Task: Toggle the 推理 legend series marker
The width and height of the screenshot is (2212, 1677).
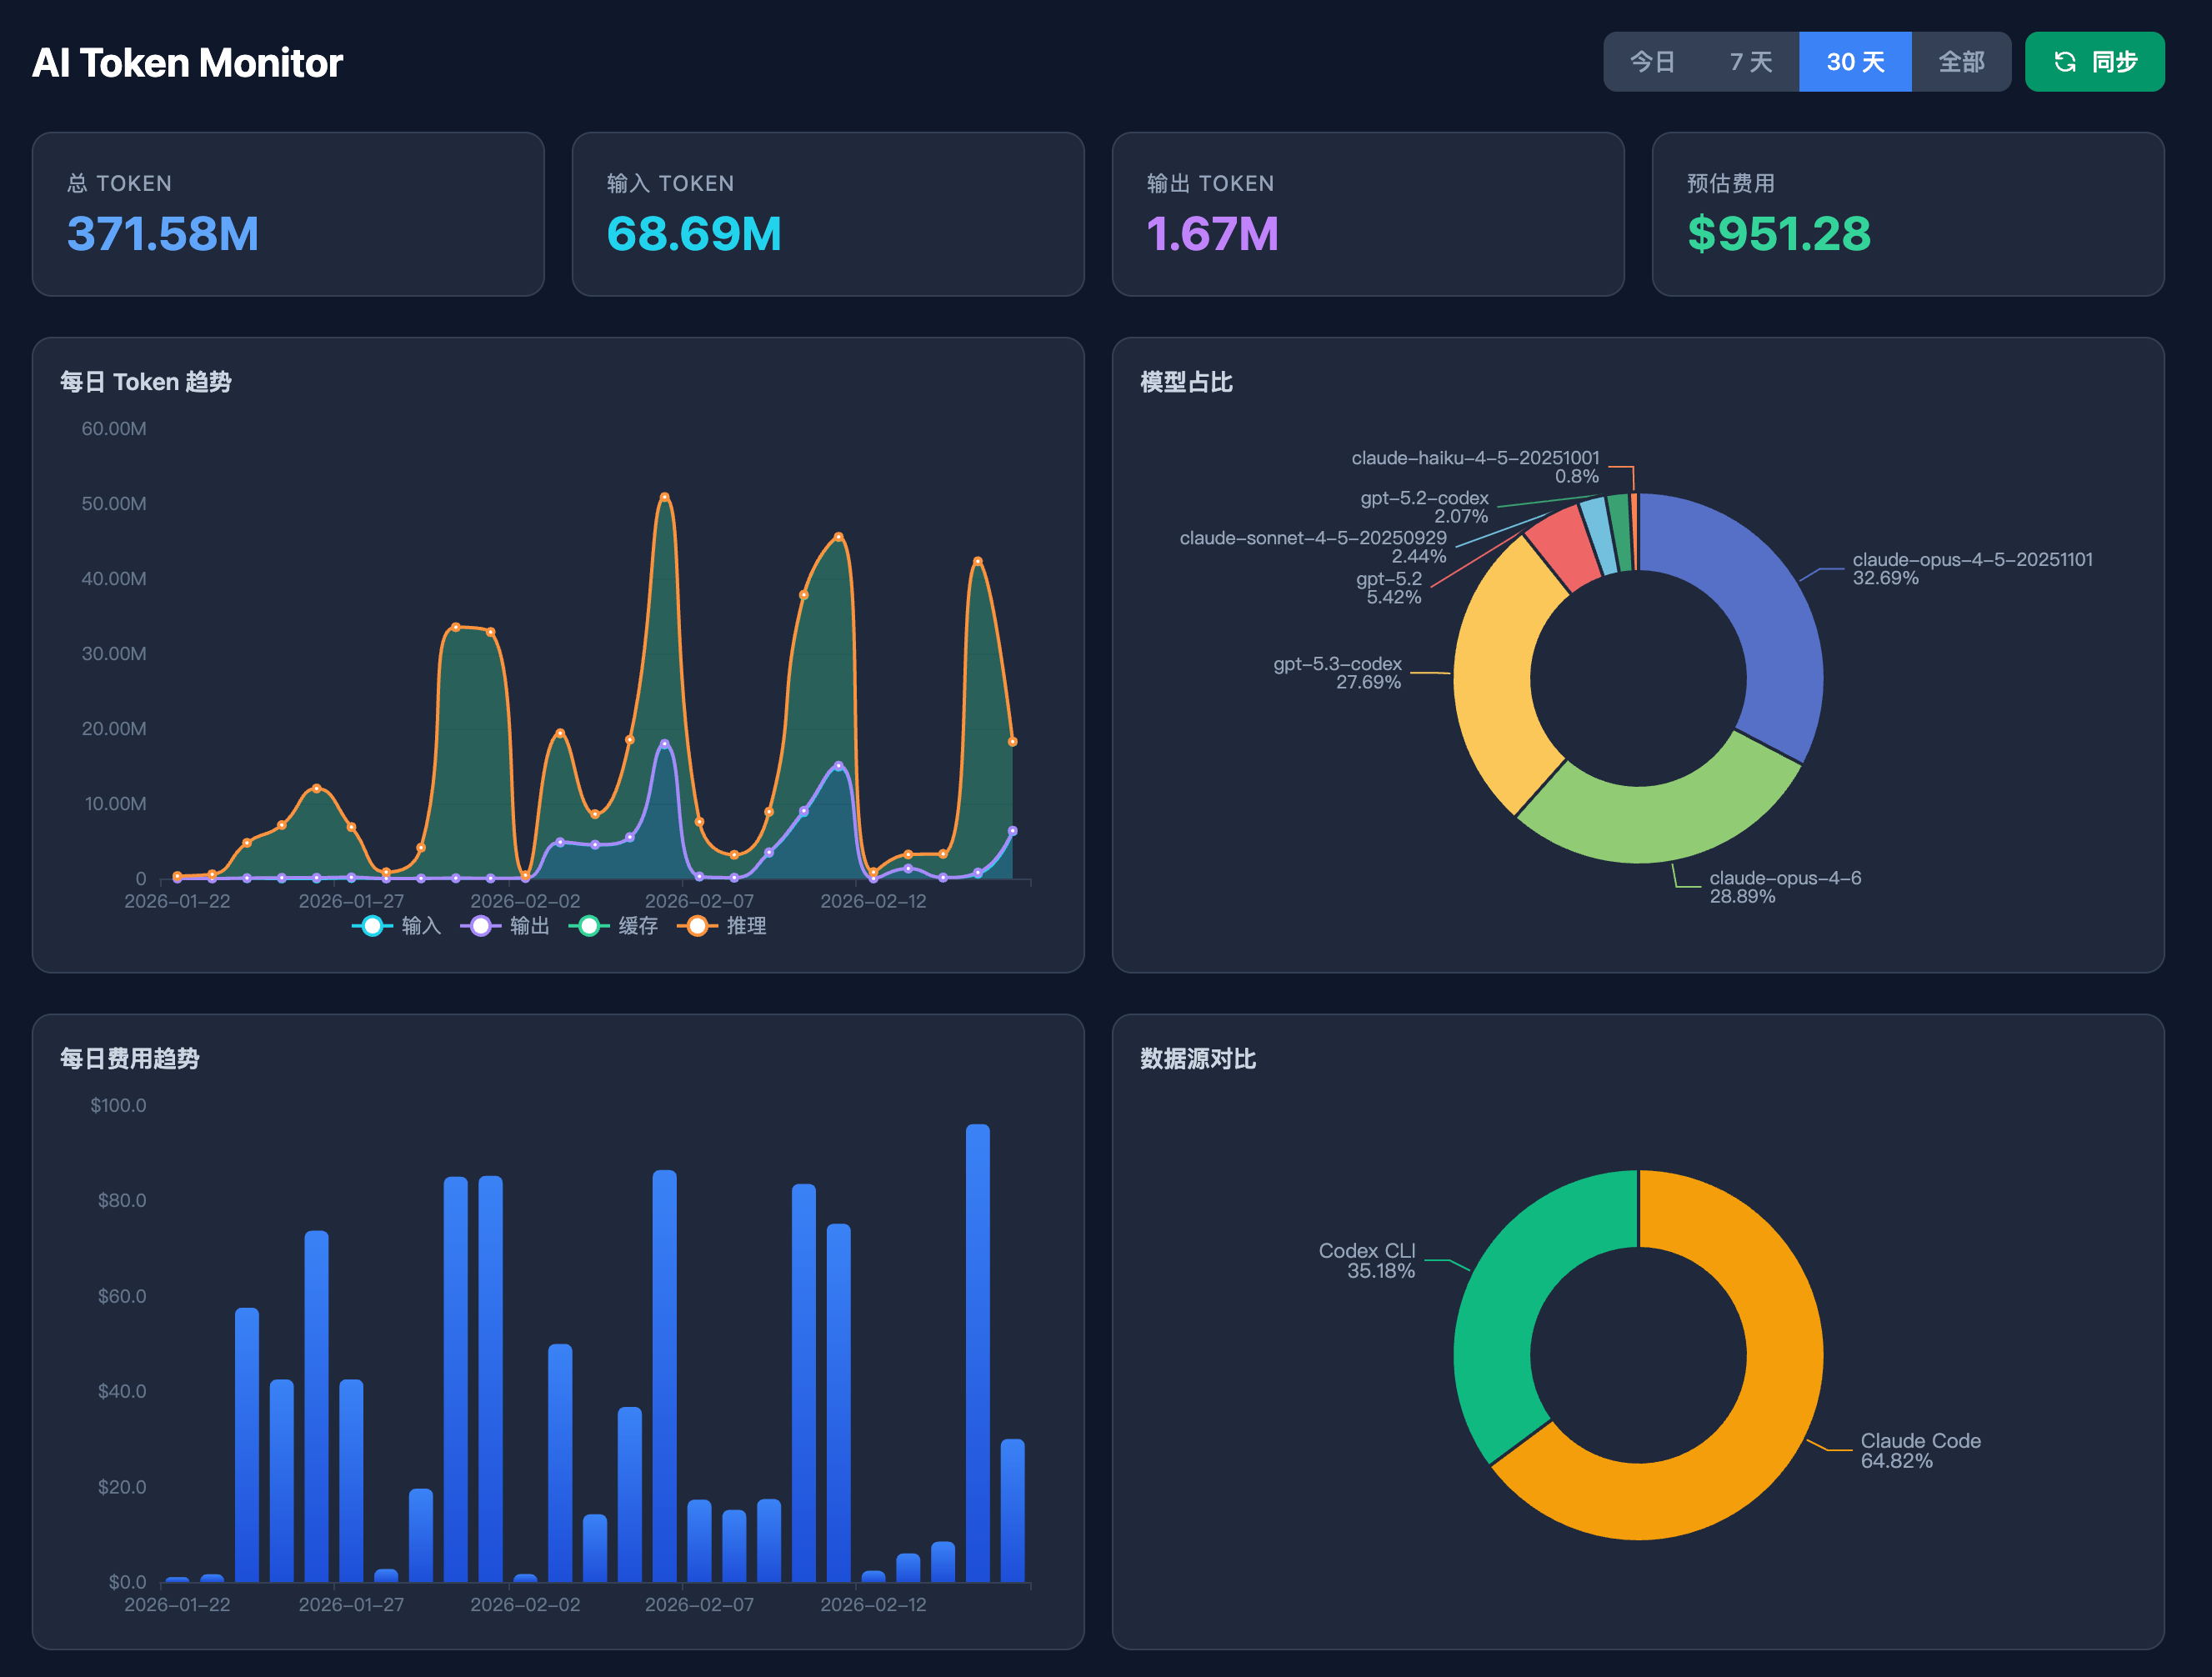Action: pyautogui.click(x=697, y=926)
